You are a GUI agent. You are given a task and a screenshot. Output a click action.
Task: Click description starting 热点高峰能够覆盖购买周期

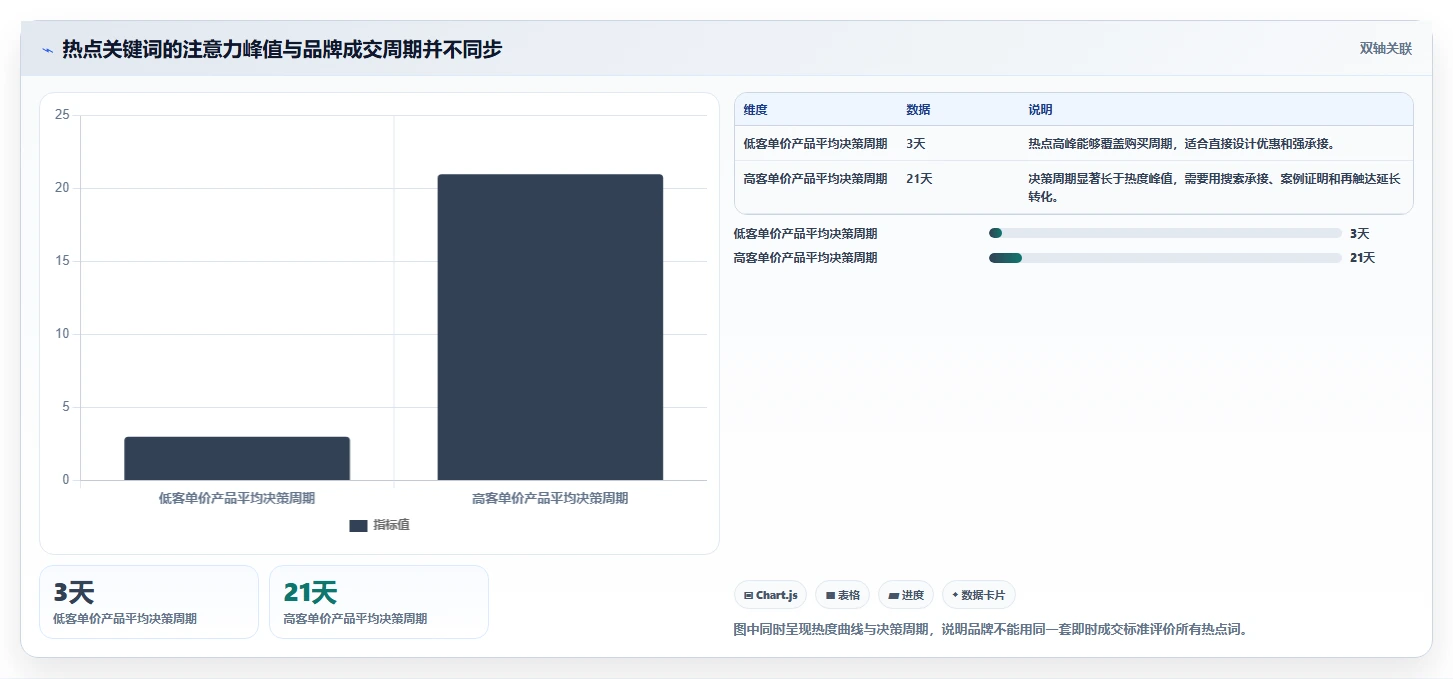(1181, 144)
